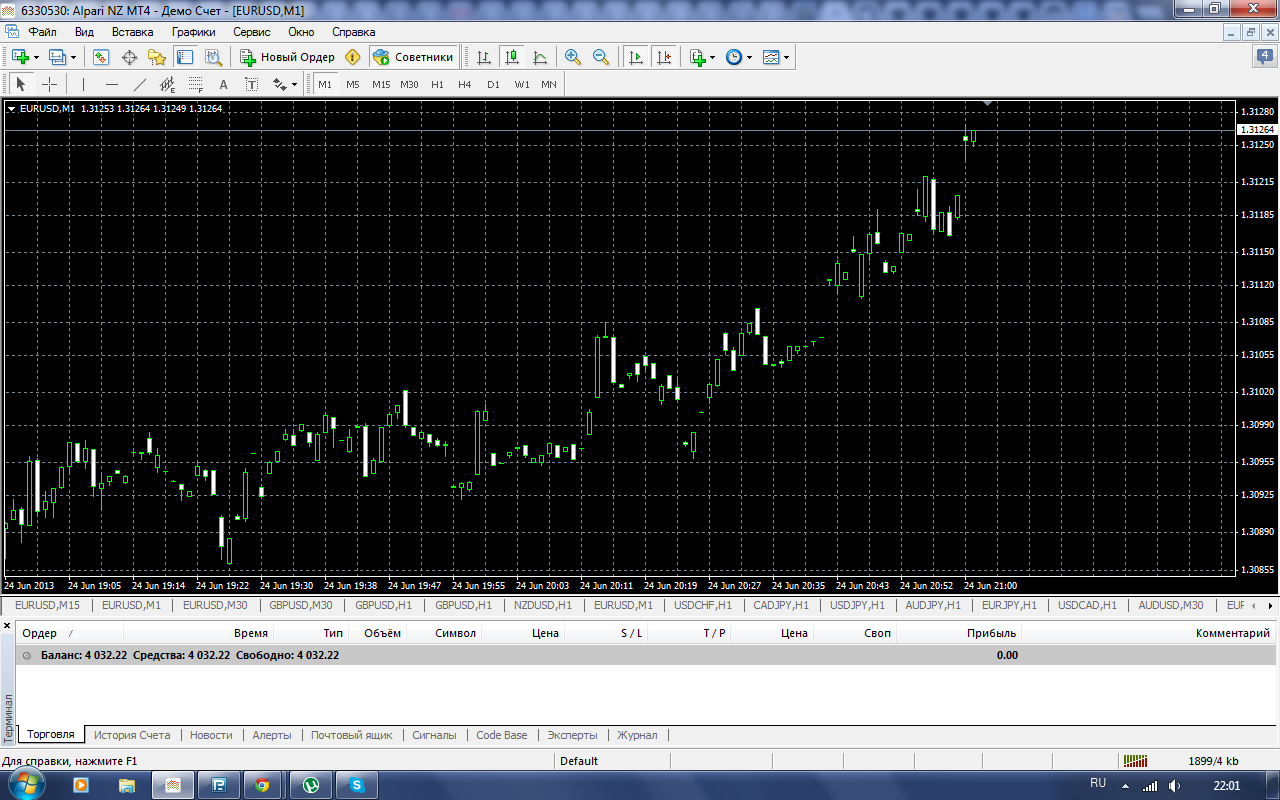
Task: Expand the new chart dropdown arrow
Action: click(x=36, y=57)
